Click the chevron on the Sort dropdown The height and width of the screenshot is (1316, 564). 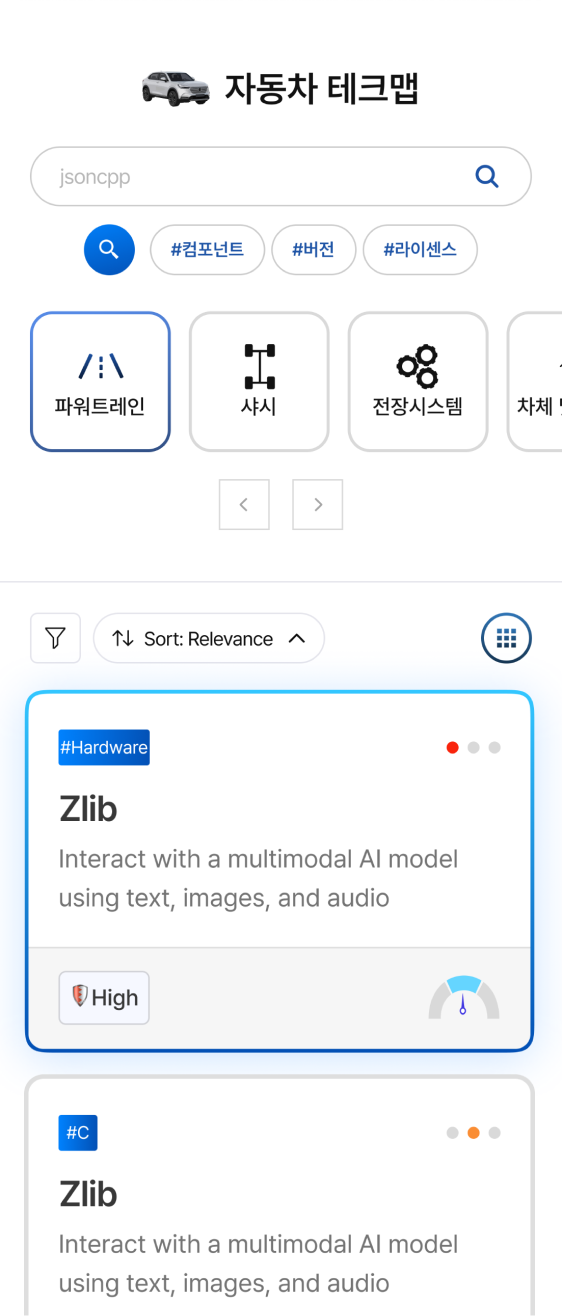tap(297, 638)
